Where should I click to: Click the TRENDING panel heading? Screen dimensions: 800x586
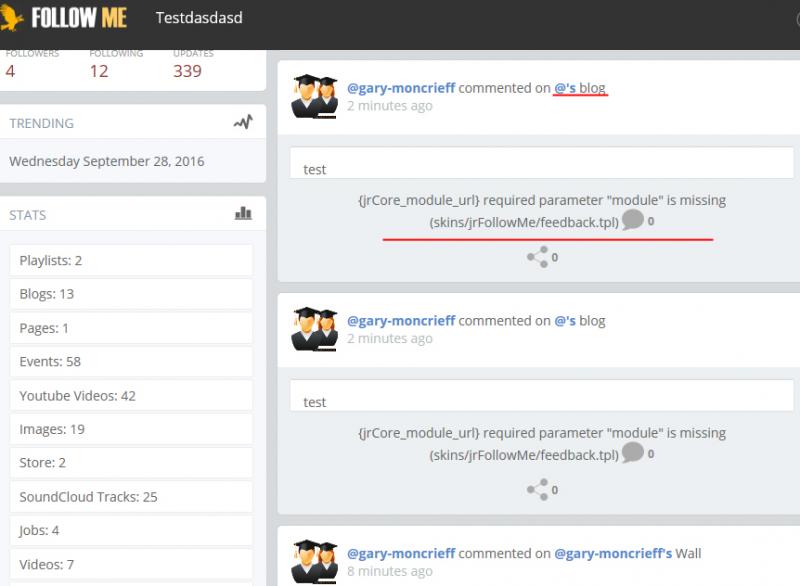(x=41, y=123)
